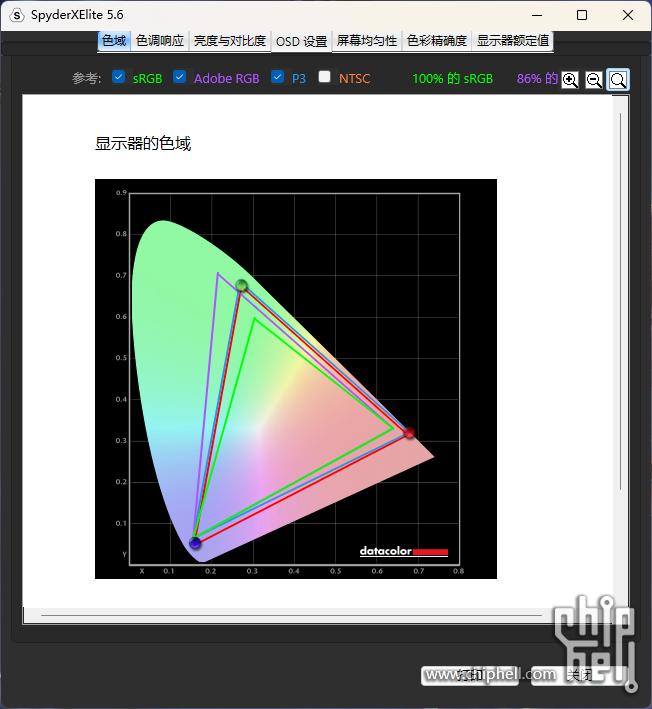
Task: Switch to the OSD 设置 tab
Action: tap(302, 42)
